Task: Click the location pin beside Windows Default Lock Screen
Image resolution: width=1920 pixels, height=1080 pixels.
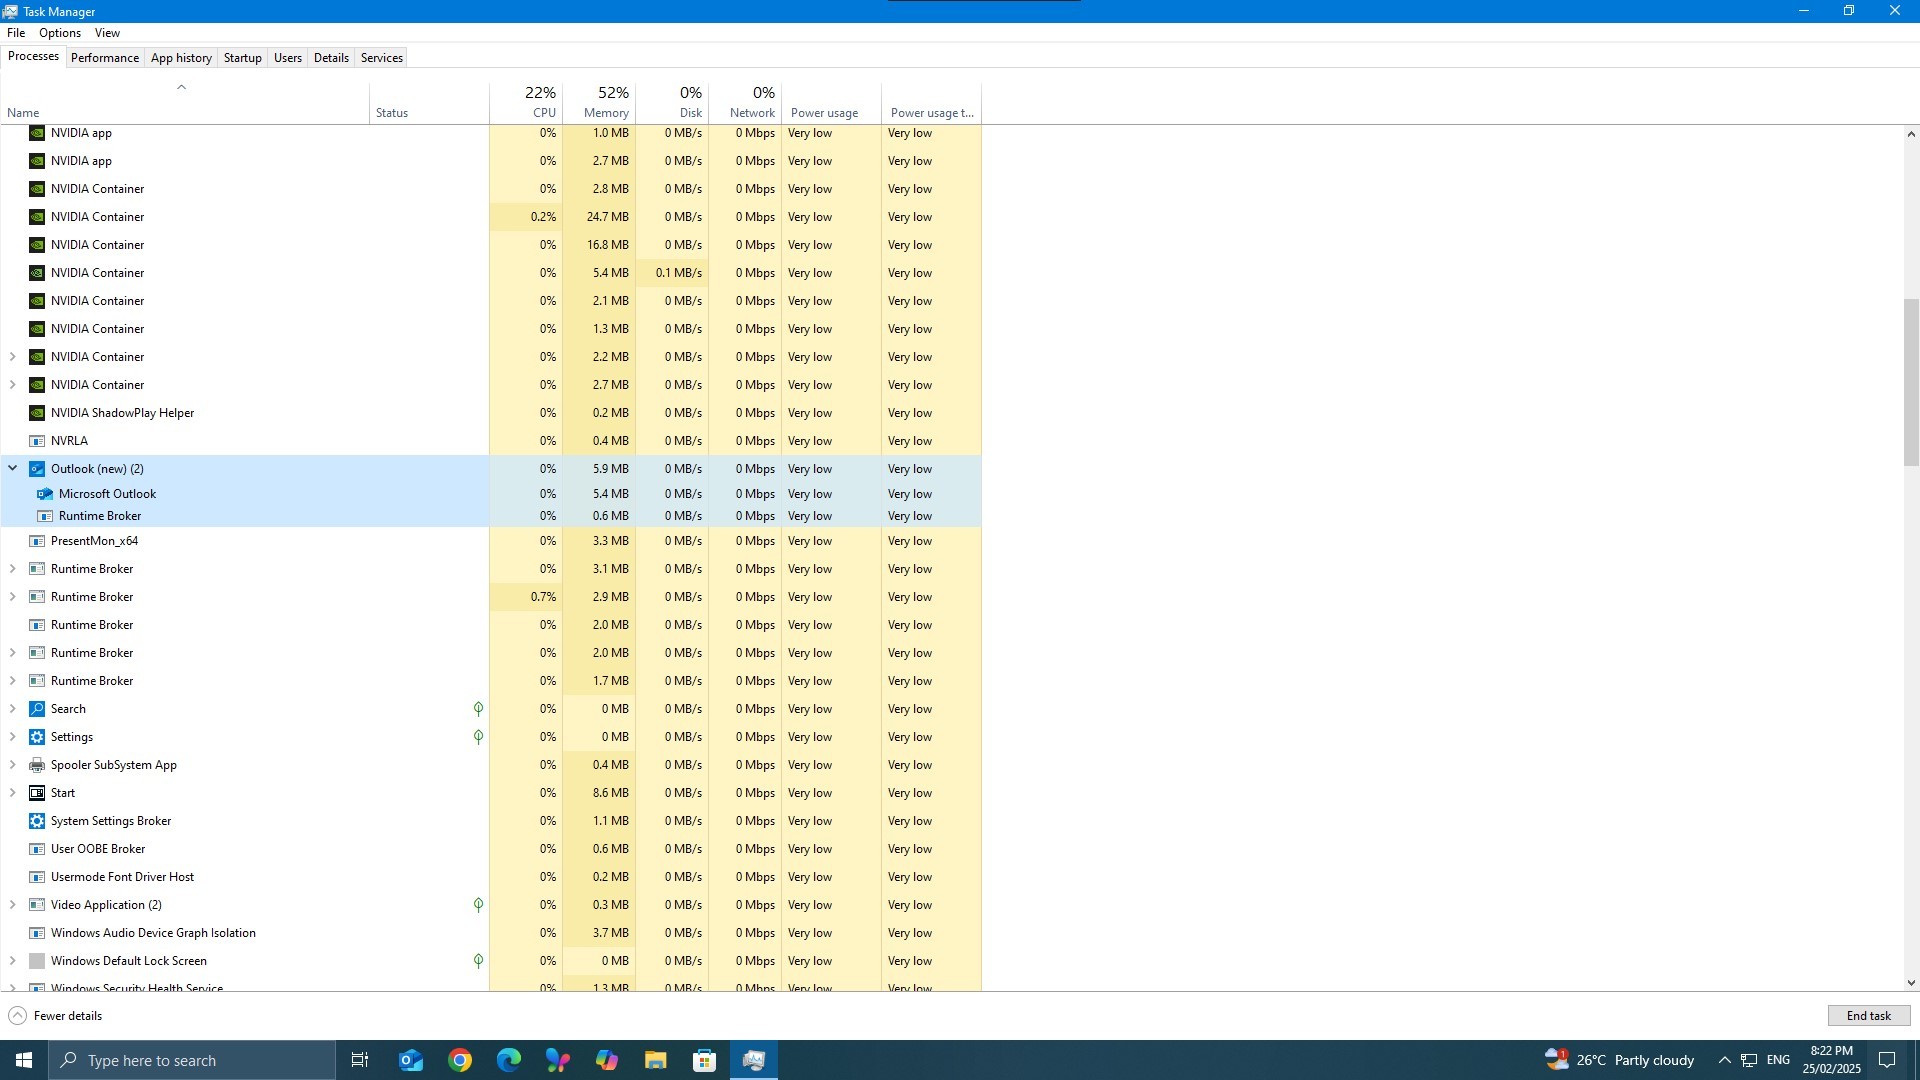Action: 478,960
